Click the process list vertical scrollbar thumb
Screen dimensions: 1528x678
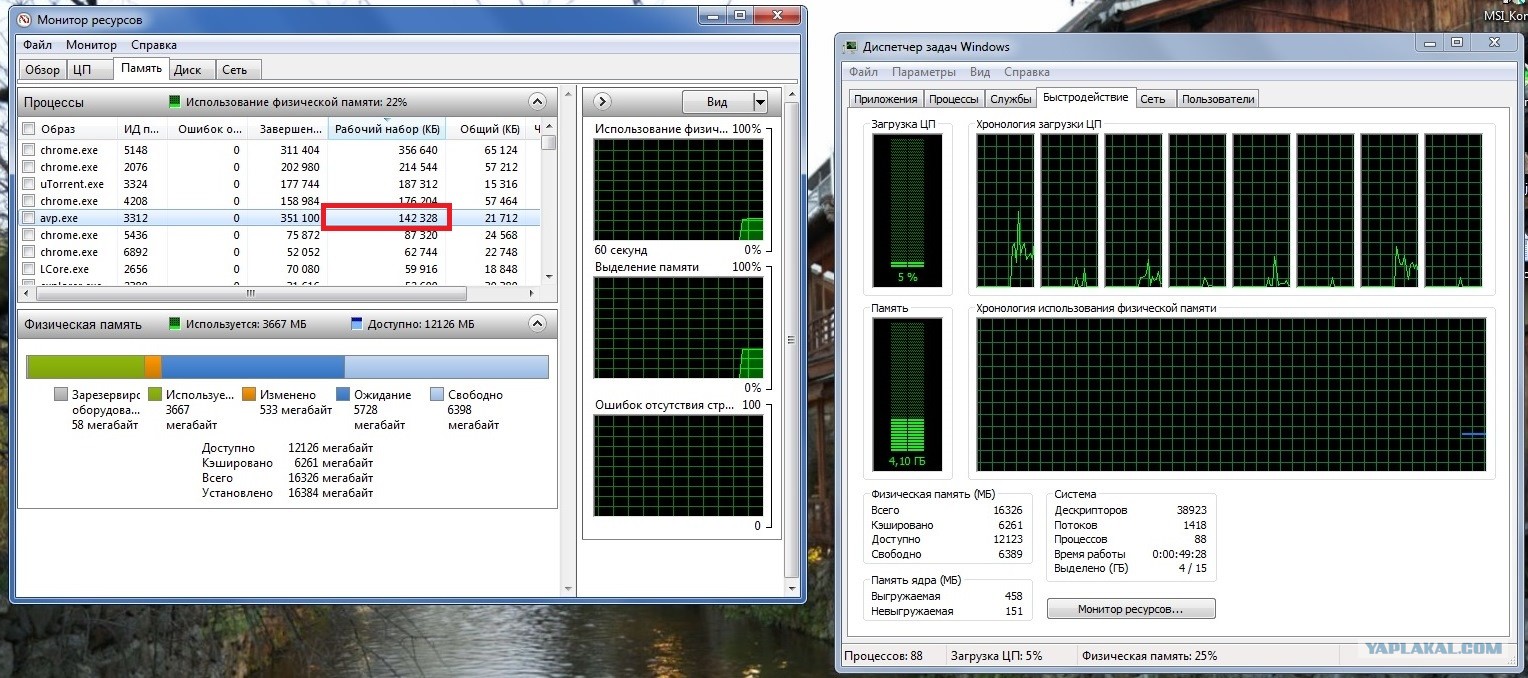[x=548, y=142]
